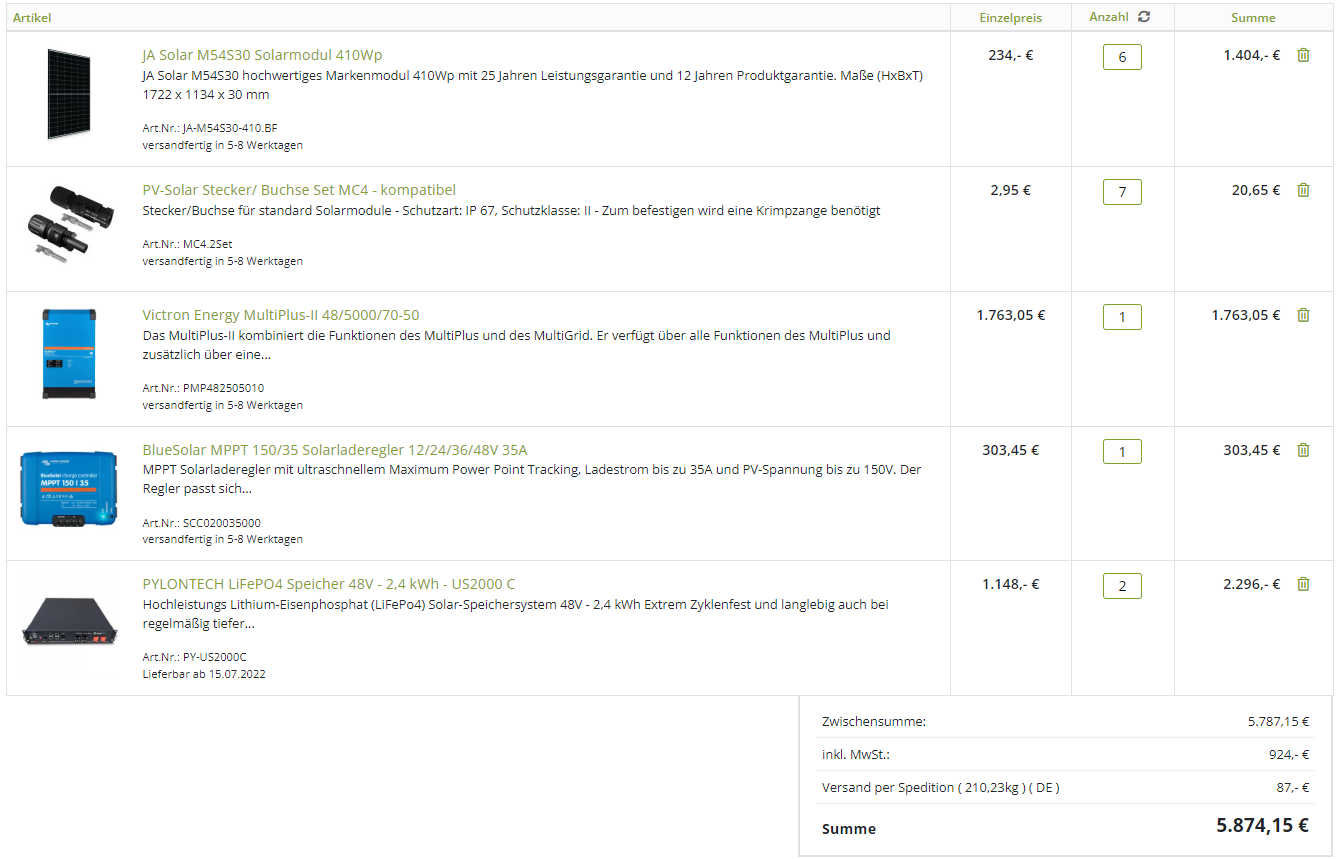1341x859 pixels.
Task: Open Victron Energy MultiPlus-II 48/5000/70-50 link
Action: coord(281,315)
